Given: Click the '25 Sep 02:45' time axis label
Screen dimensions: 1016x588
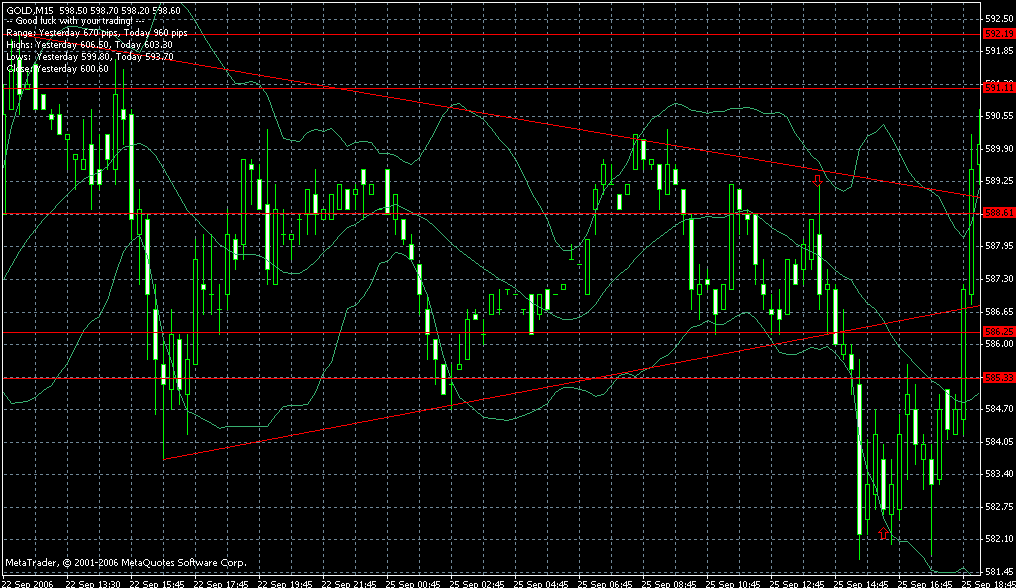Looking at the screenshot, I should [x=477, y=583].
